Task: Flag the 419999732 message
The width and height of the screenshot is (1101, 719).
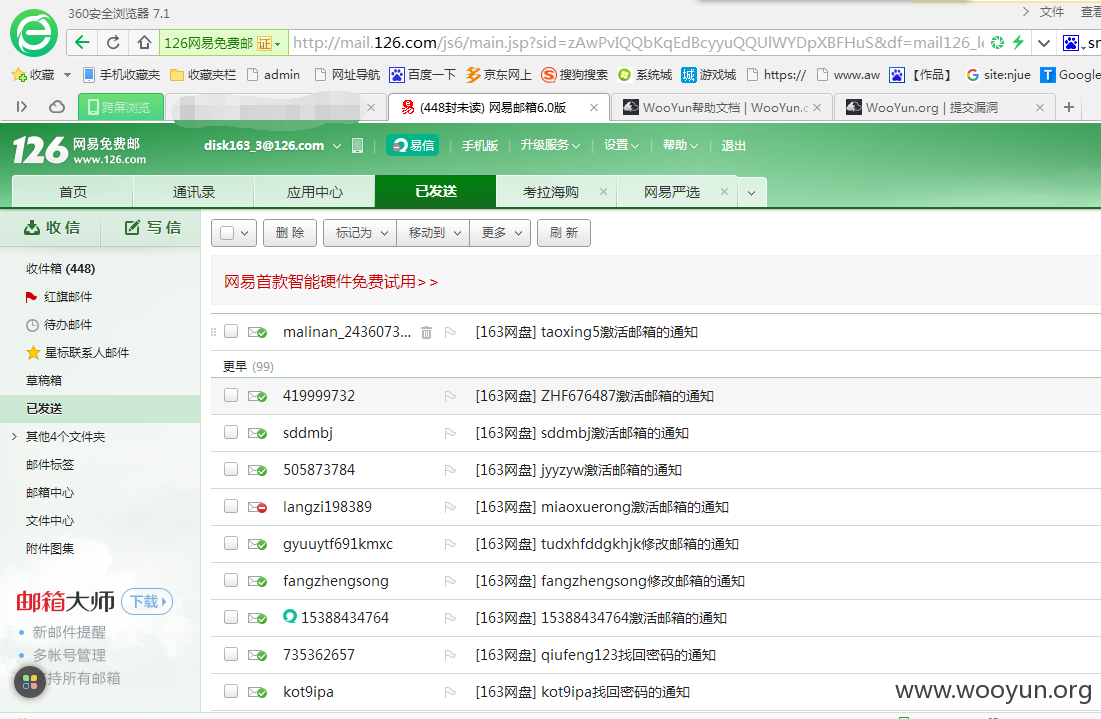Action: (451, 397)
